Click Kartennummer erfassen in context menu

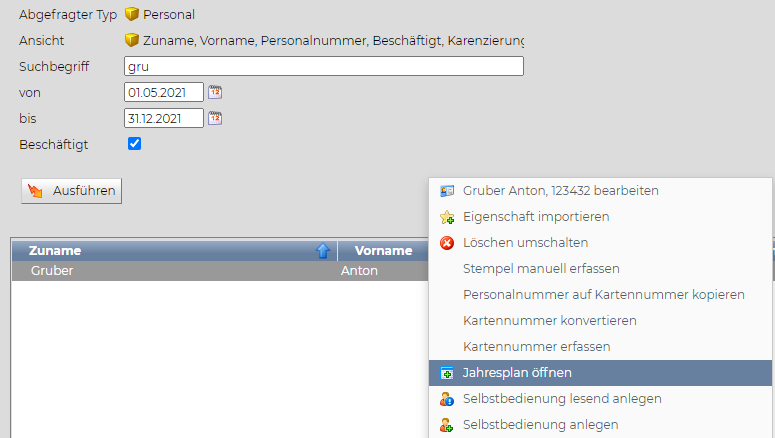[x=536, y=347]
